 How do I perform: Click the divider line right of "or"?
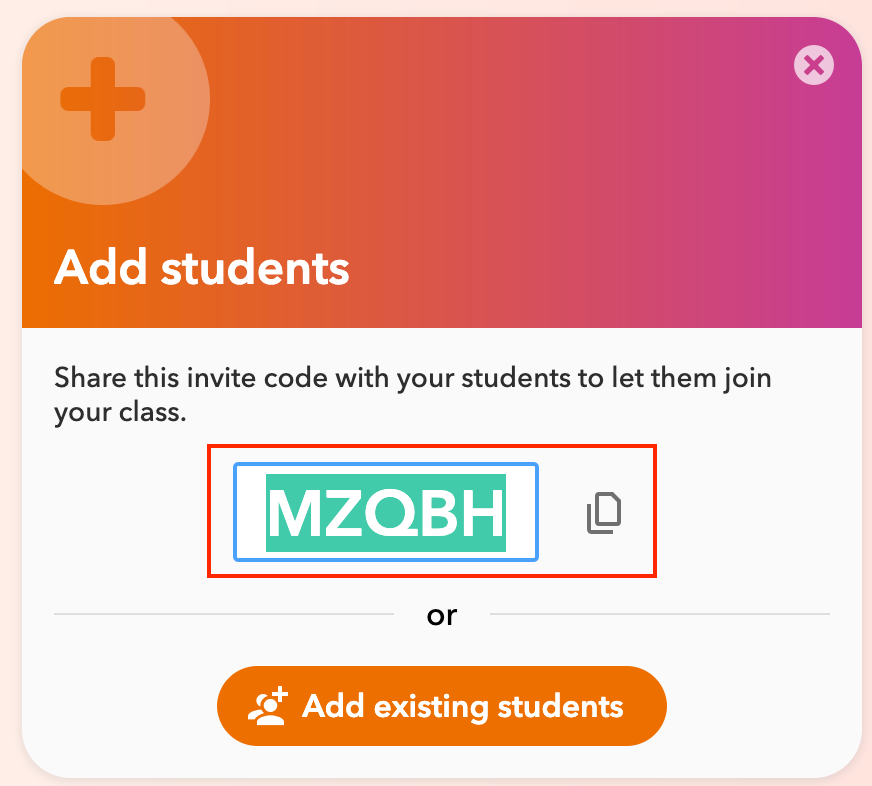(660, 614)
